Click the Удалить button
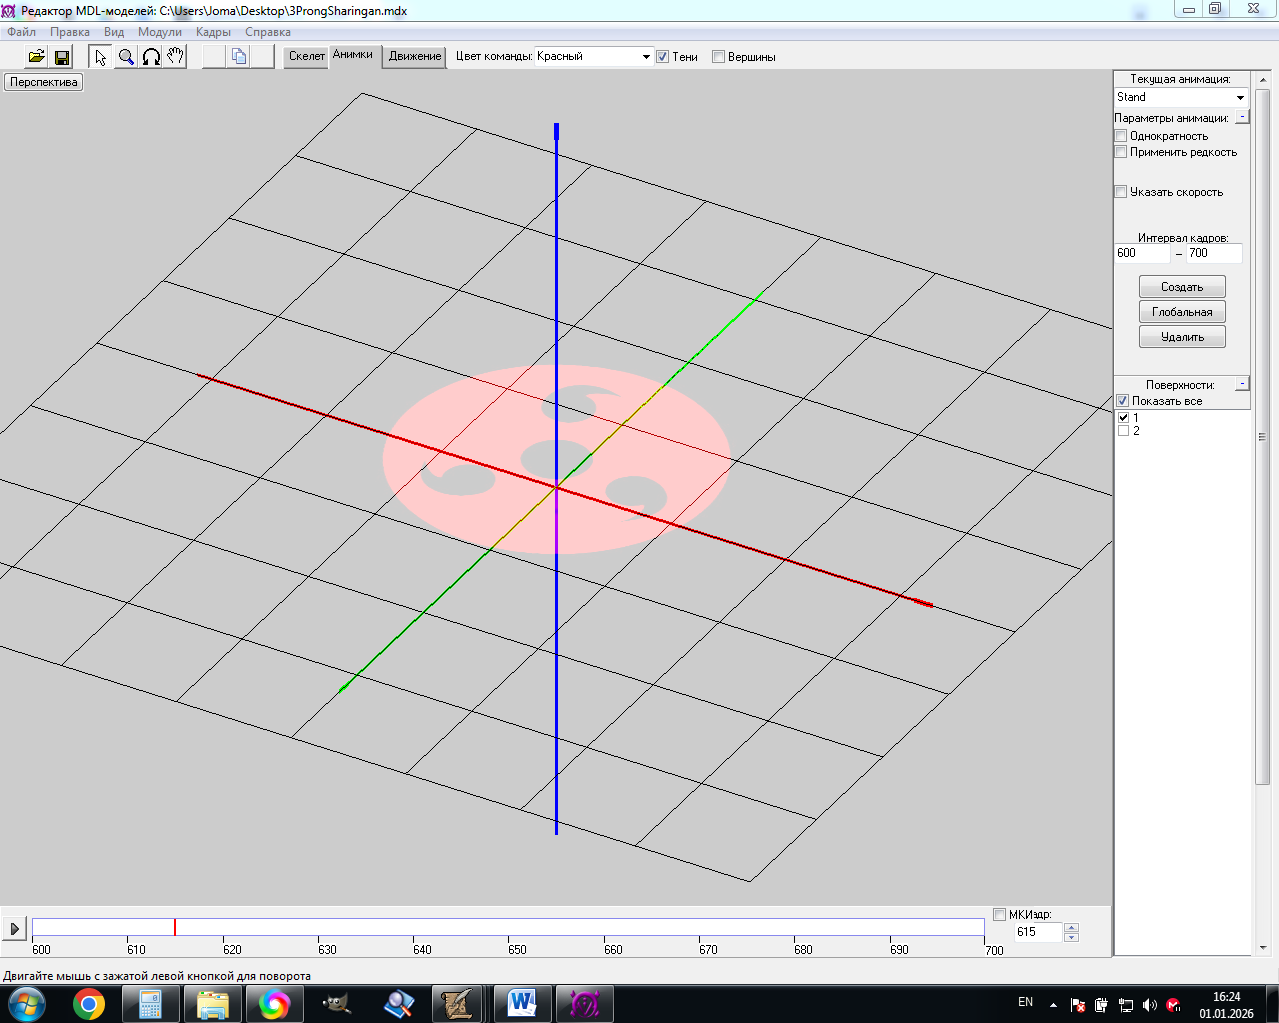 point(1182,337)
